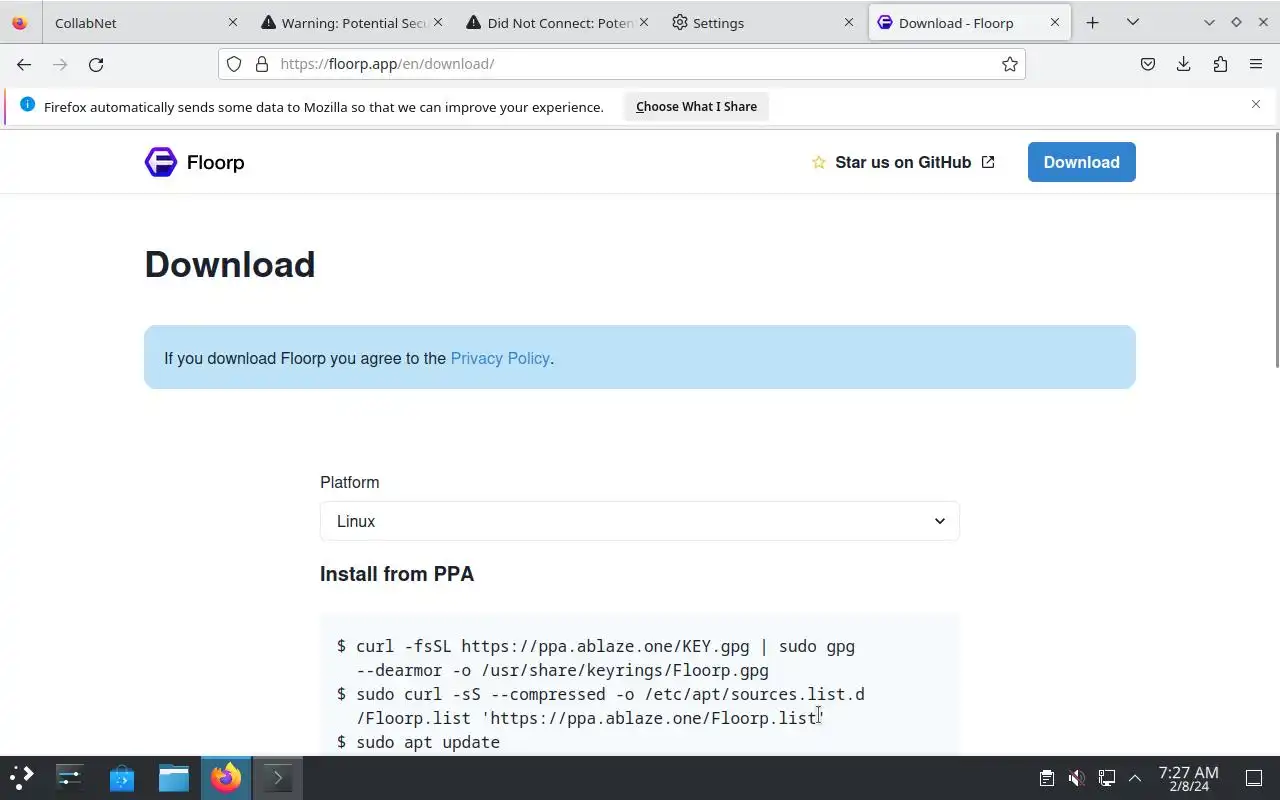Close the Warning: Potential Security tab
The image size is (1280, 800).
[x=439, y=22]
